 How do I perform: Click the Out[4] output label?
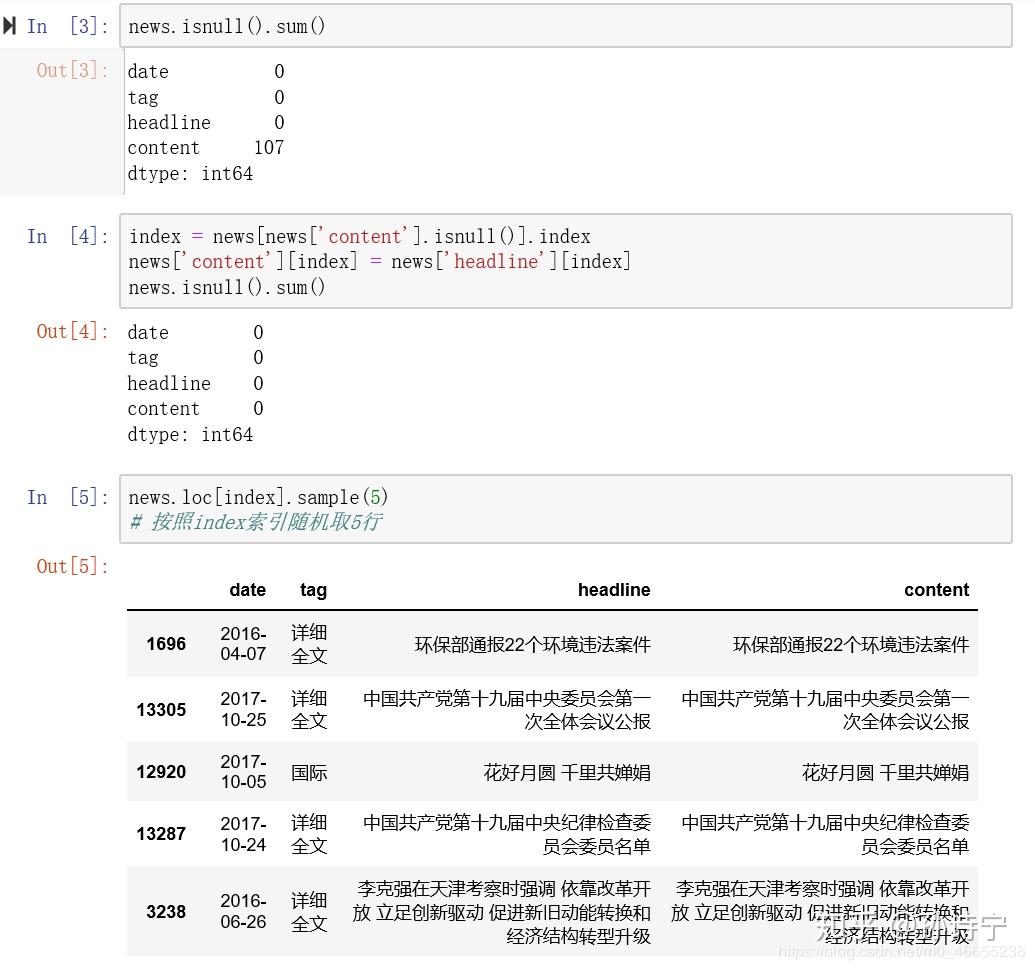click(71, 331)
